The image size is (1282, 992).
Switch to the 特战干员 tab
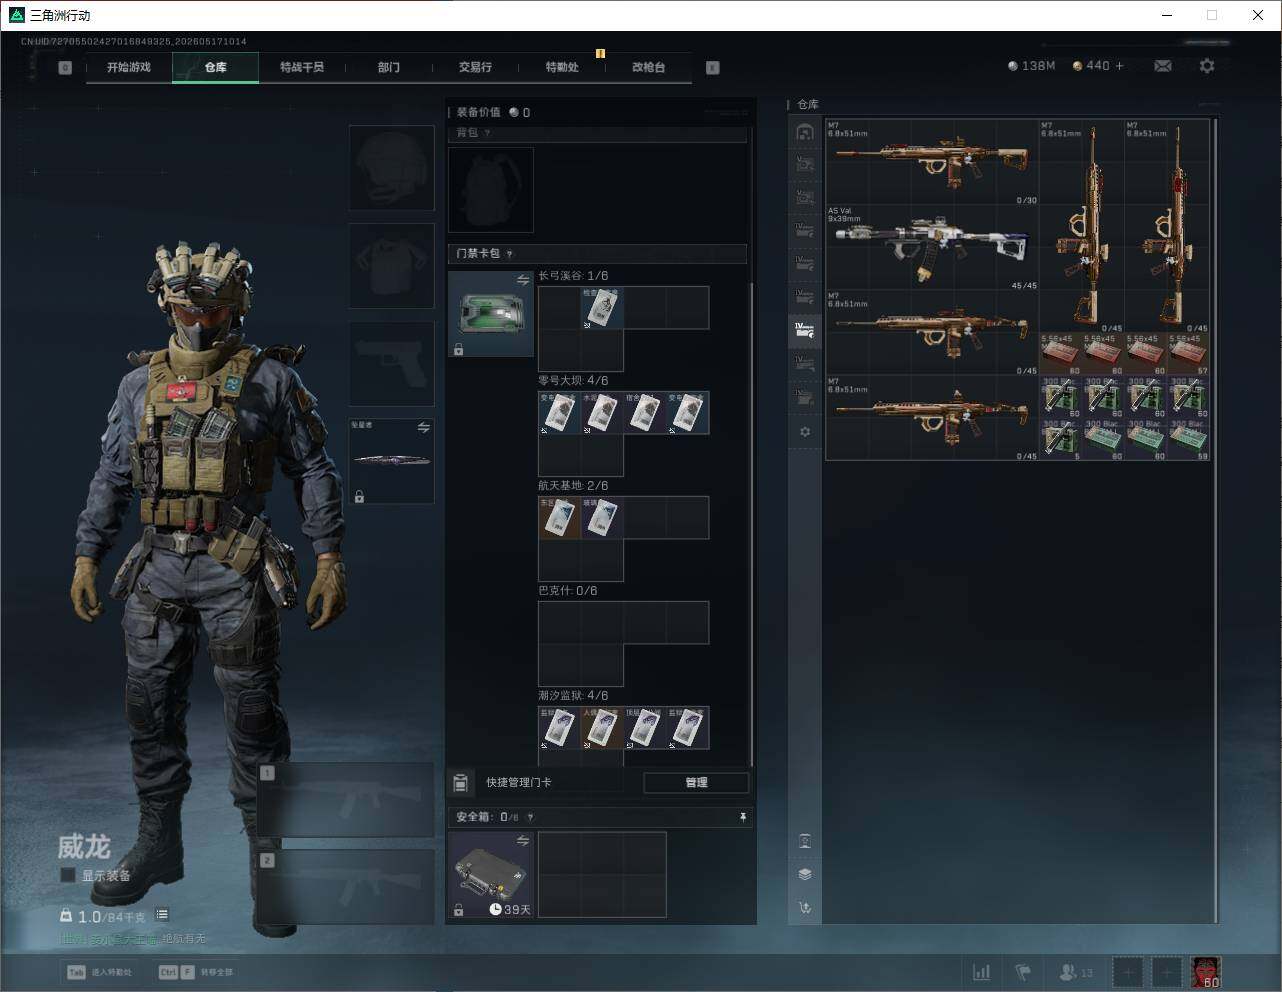(302, 67)
